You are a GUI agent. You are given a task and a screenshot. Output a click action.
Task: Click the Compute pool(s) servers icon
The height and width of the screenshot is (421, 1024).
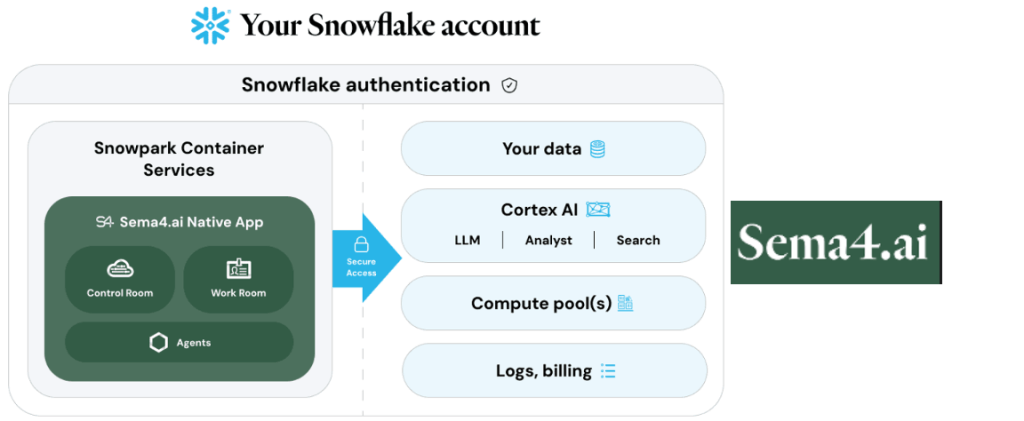pos(626,304)
